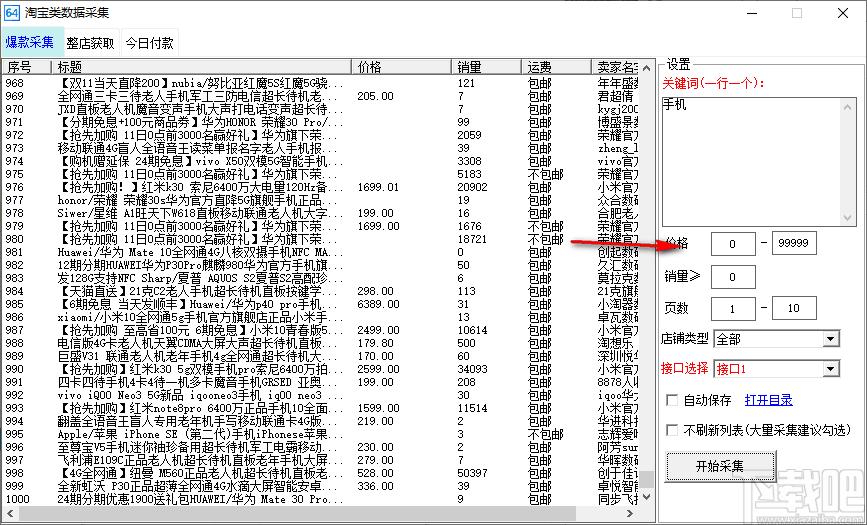The width and height of the screenshot is (867, 525).
Task: Start collection with the 开始采集 button
Action: pyautogui.click(x=719, y=466)
